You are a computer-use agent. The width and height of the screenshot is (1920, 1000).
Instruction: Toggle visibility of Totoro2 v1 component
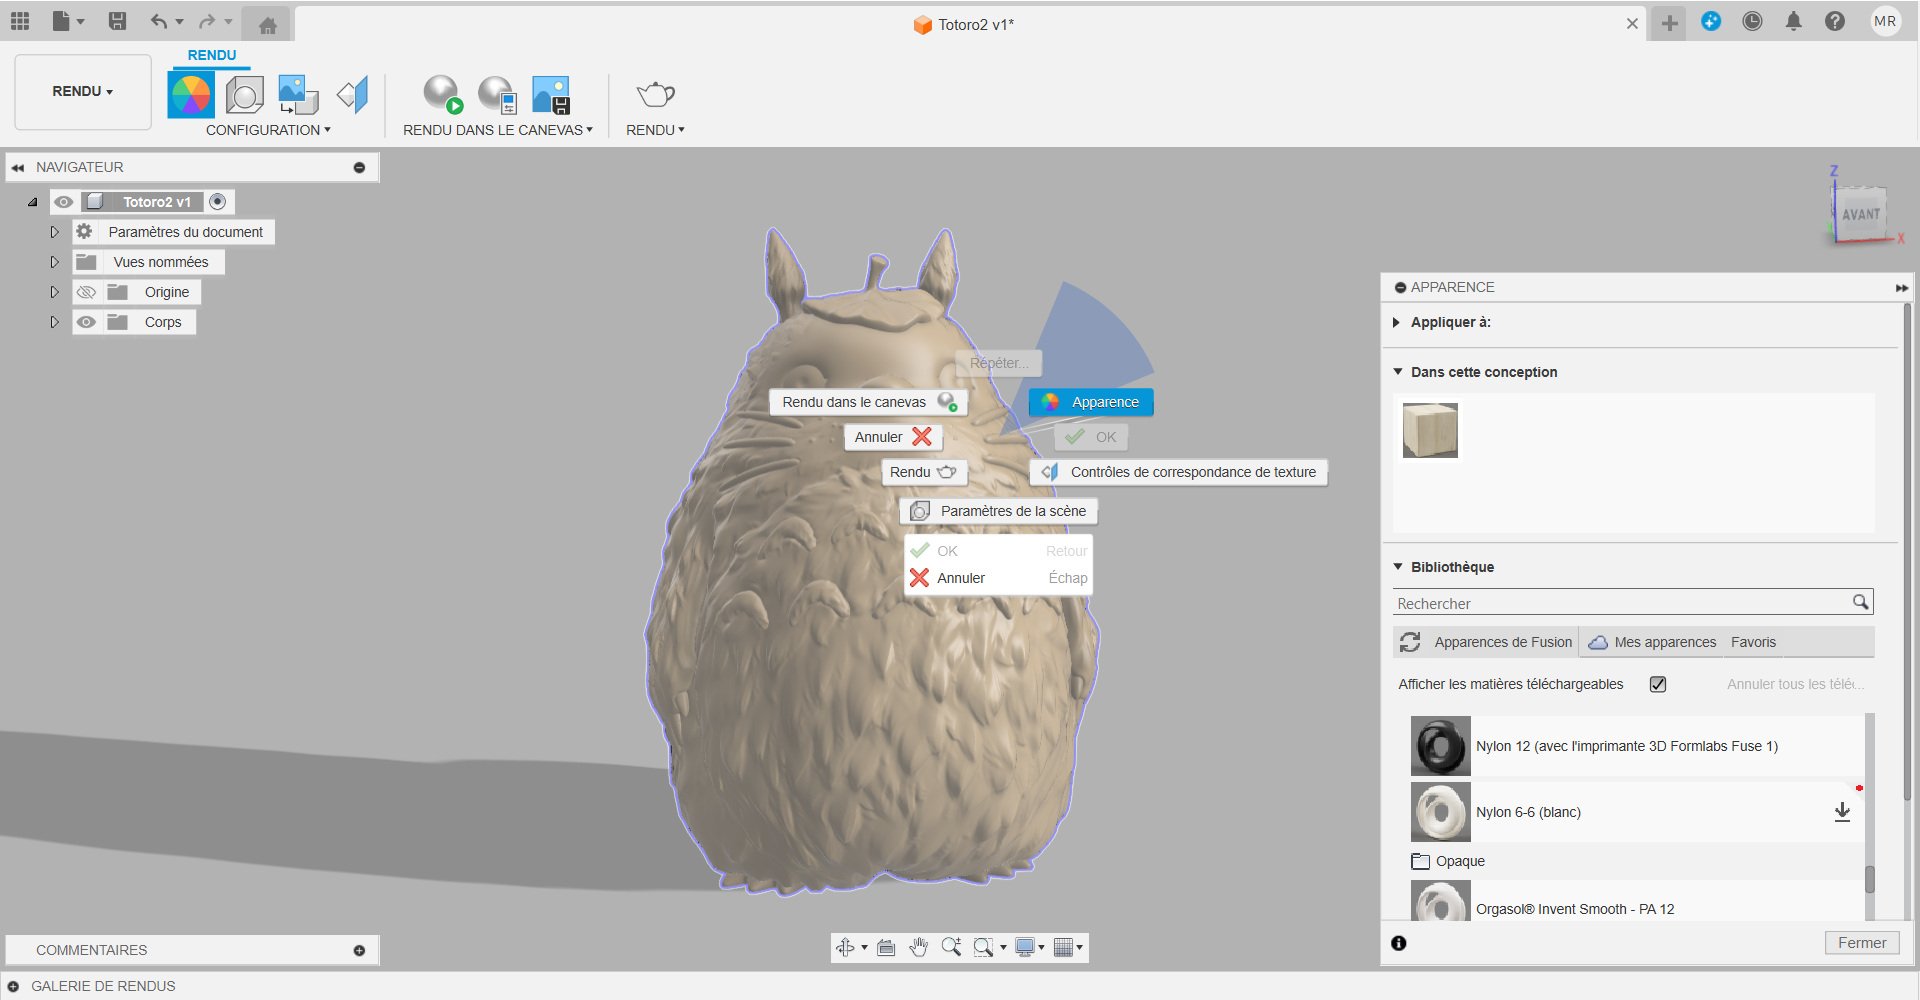[x=63, y=202]
